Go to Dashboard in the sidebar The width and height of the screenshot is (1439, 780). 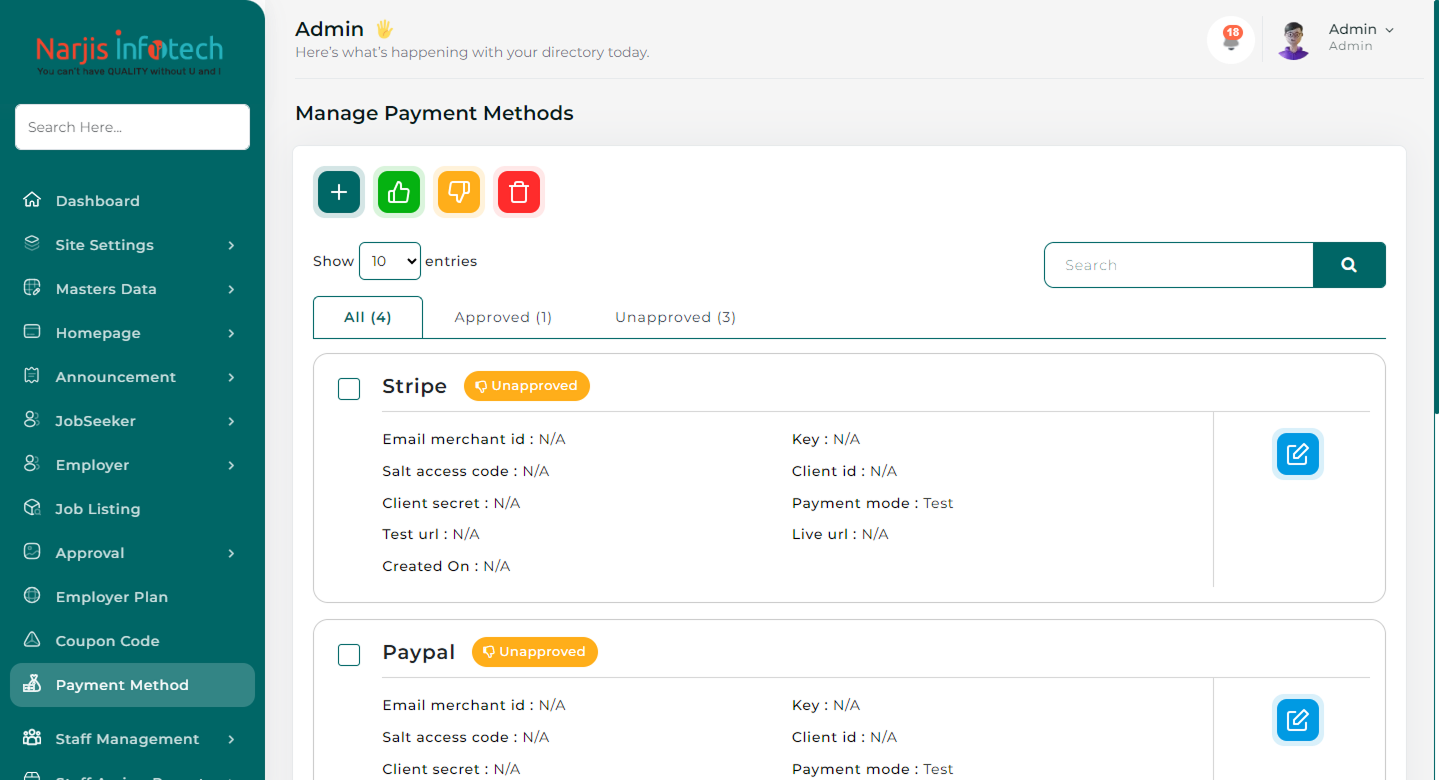(x=97, y=201)
